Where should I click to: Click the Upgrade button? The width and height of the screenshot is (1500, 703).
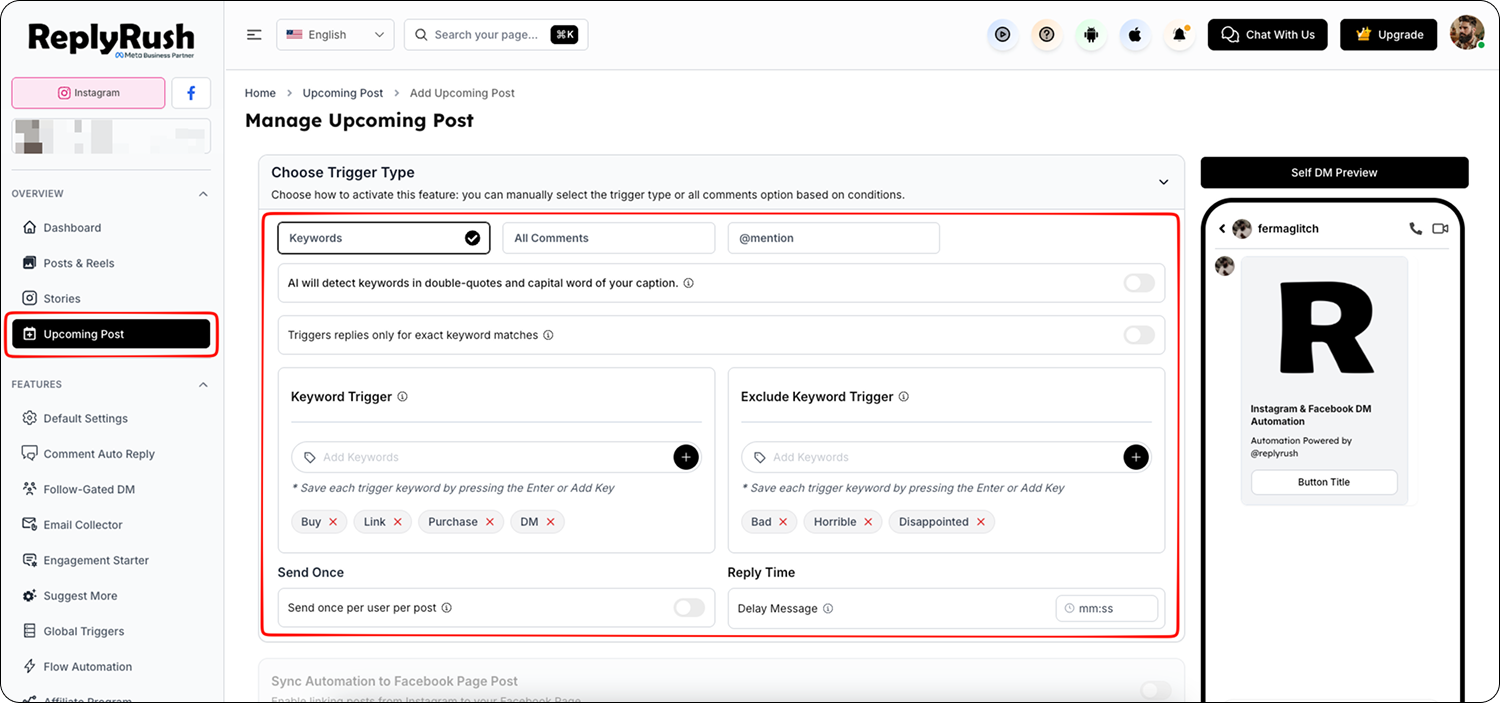pos(1389,34)
